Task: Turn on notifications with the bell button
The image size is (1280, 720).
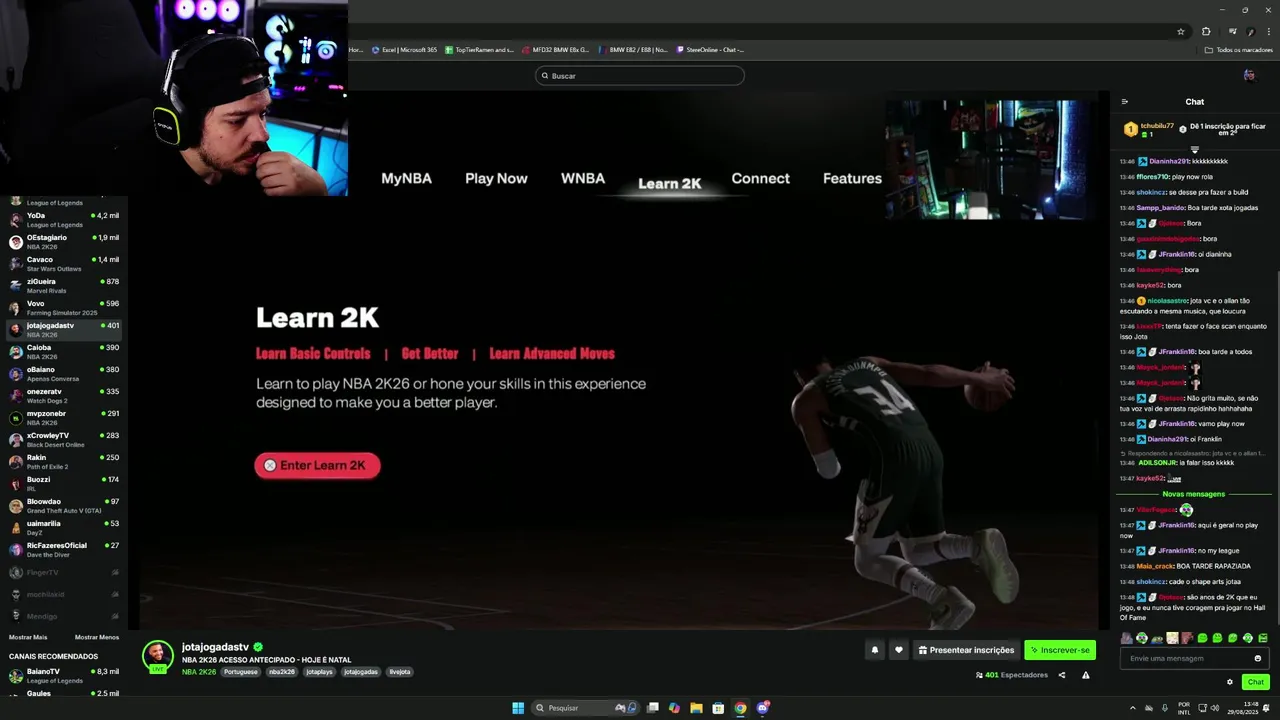Action: point(874,650)
